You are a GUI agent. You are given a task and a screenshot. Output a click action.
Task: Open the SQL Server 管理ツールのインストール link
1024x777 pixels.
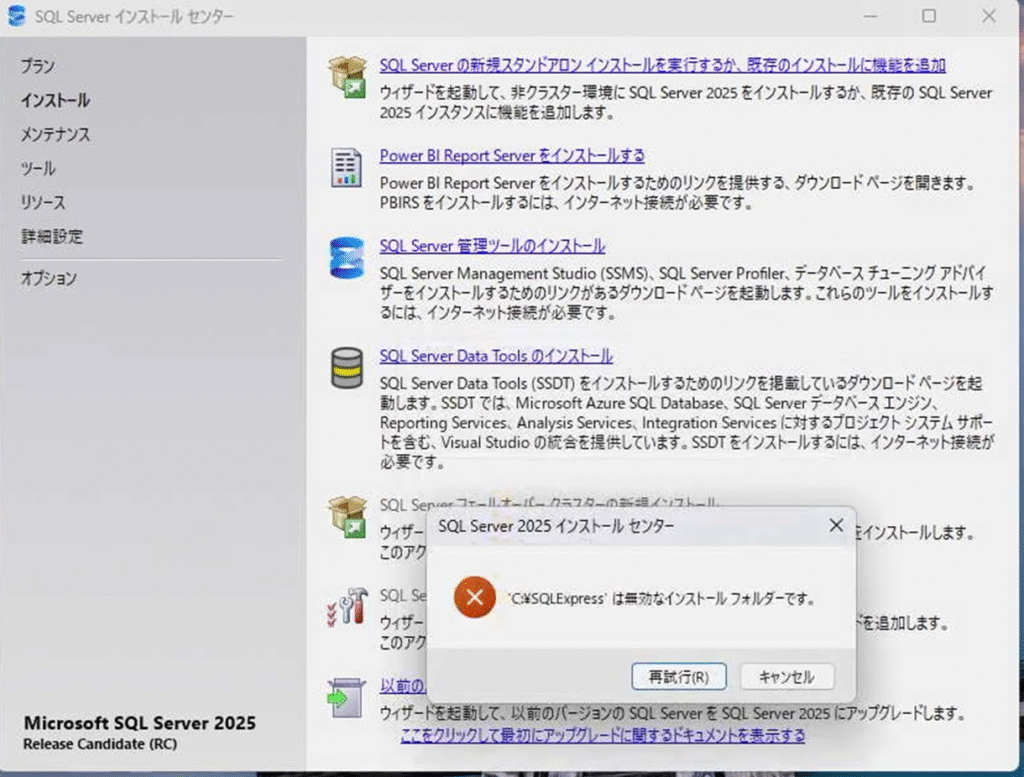492,246
